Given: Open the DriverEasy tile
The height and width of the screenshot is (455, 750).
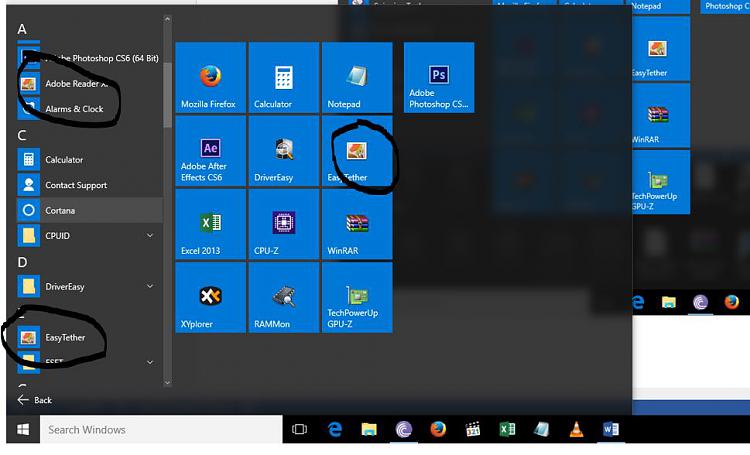Looking at the screenshot, I should coord(284,151).
